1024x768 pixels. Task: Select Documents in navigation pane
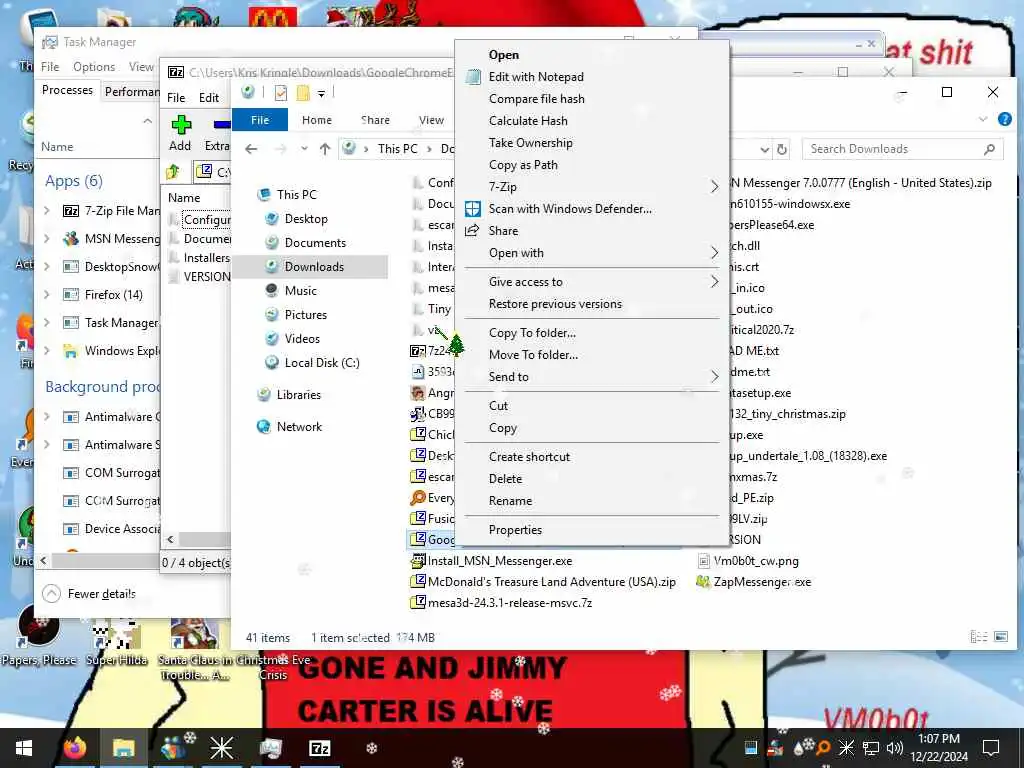point(315,243)
